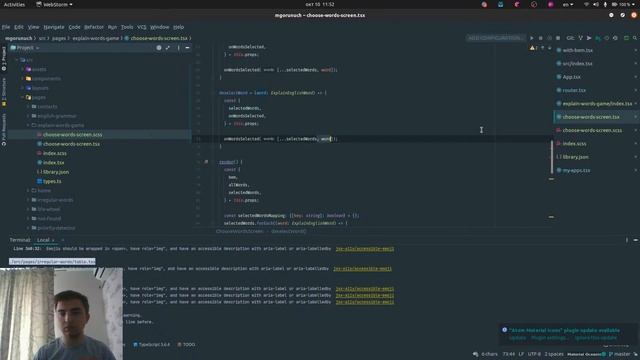Viewport: 640px width, 360px height.
Task: Switch to src/index.tsx editor tab
Action: [x=577, y=64]
